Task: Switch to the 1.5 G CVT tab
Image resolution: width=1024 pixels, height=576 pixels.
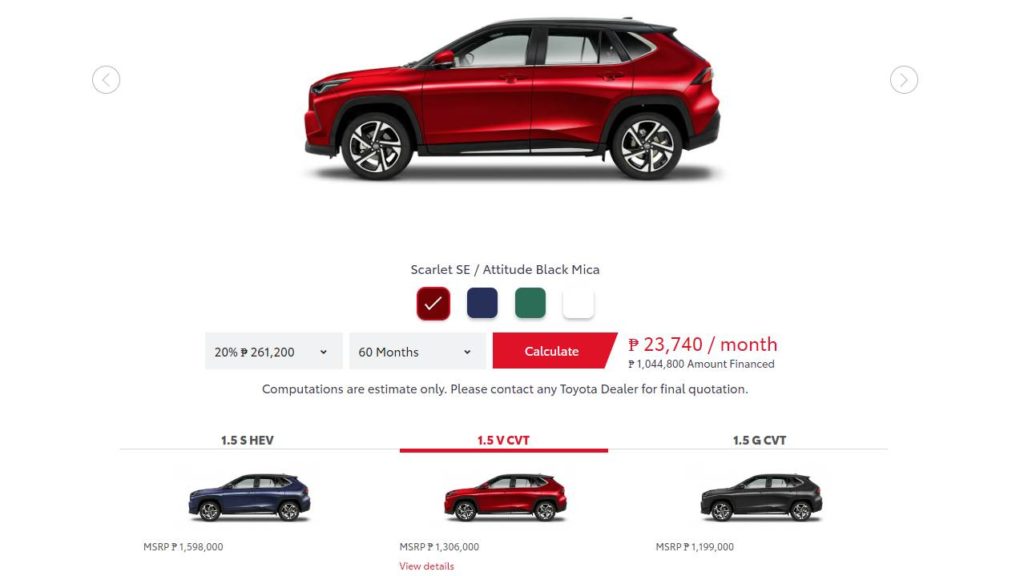Action: click(760, 440)
